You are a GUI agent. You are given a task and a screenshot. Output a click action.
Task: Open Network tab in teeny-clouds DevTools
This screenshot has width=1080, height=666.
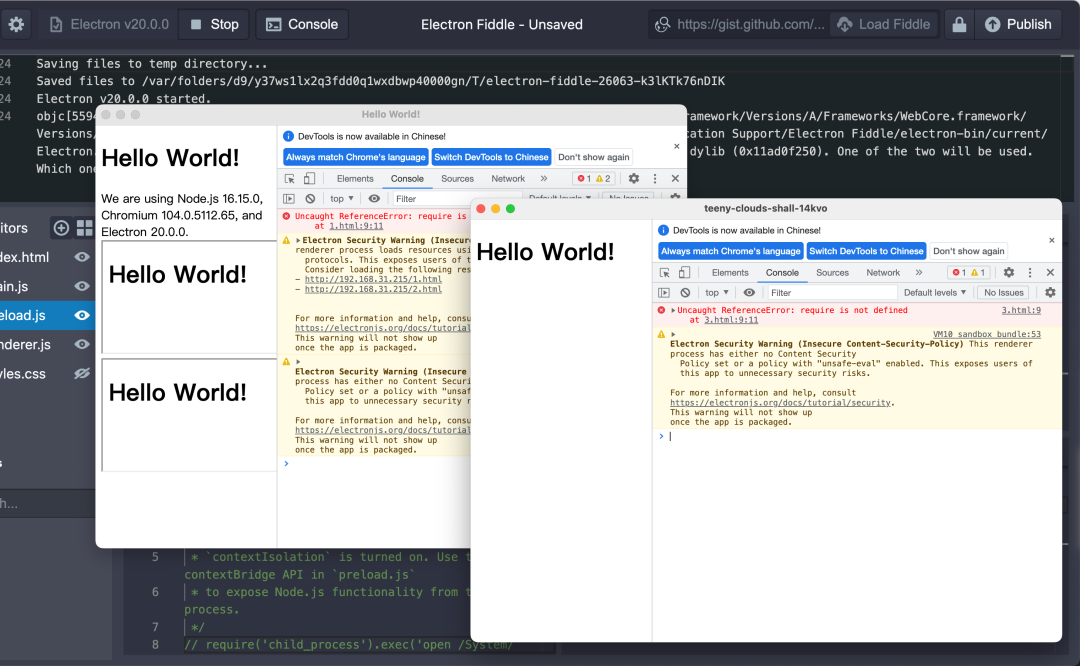pos(883,273)
